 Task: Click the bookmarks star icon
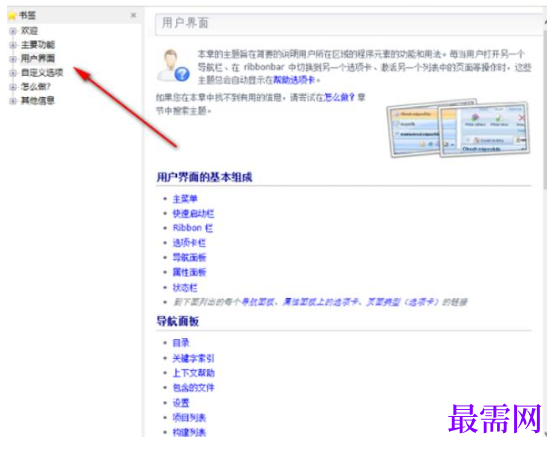tap(12, 15)
